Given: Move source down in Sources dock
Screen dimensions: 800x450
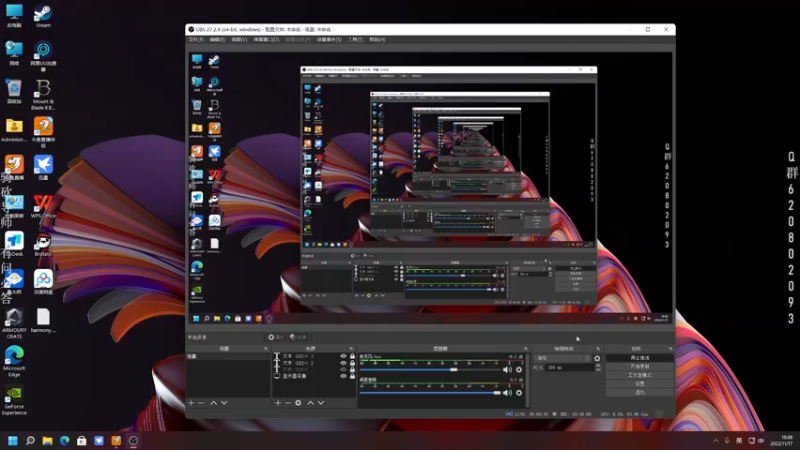Looking at the screenshot, I should [x=321, y=403].
